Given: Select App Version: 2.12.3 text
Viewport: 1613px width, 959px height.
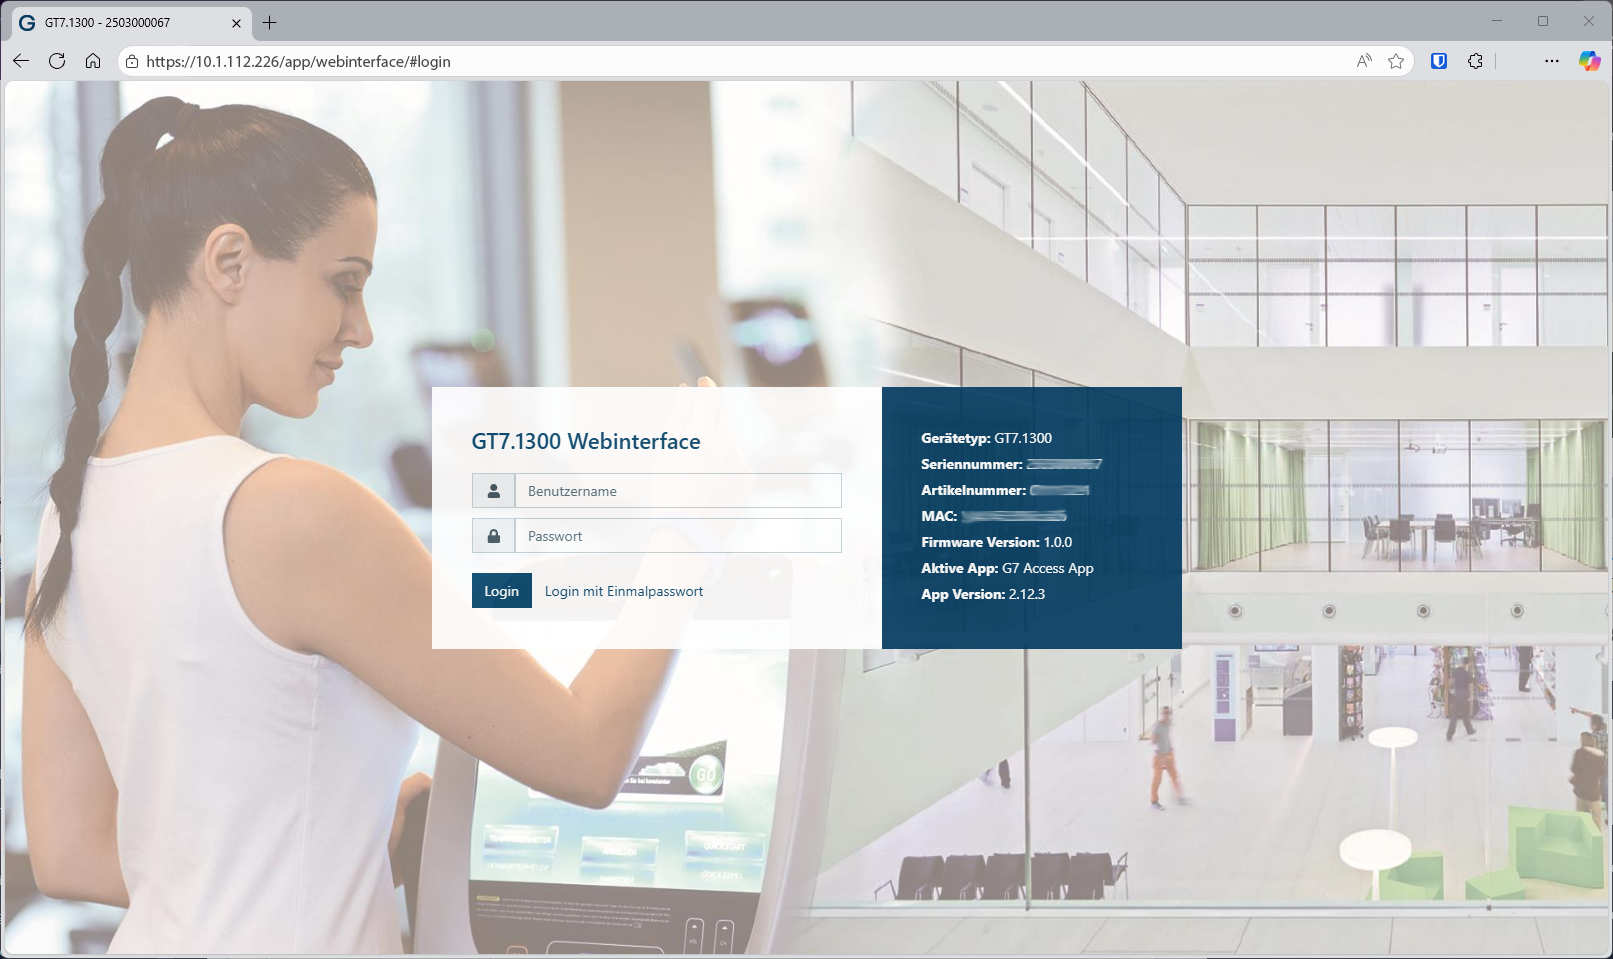Looking at the screenshot, I should tap(983, 594).
